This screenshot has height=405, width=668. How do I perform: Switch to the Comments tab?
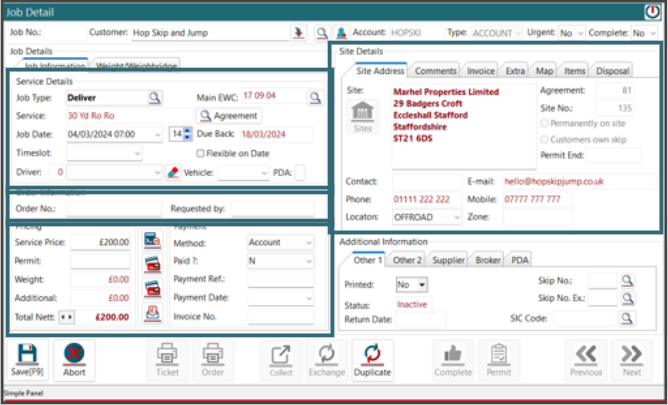435,71
